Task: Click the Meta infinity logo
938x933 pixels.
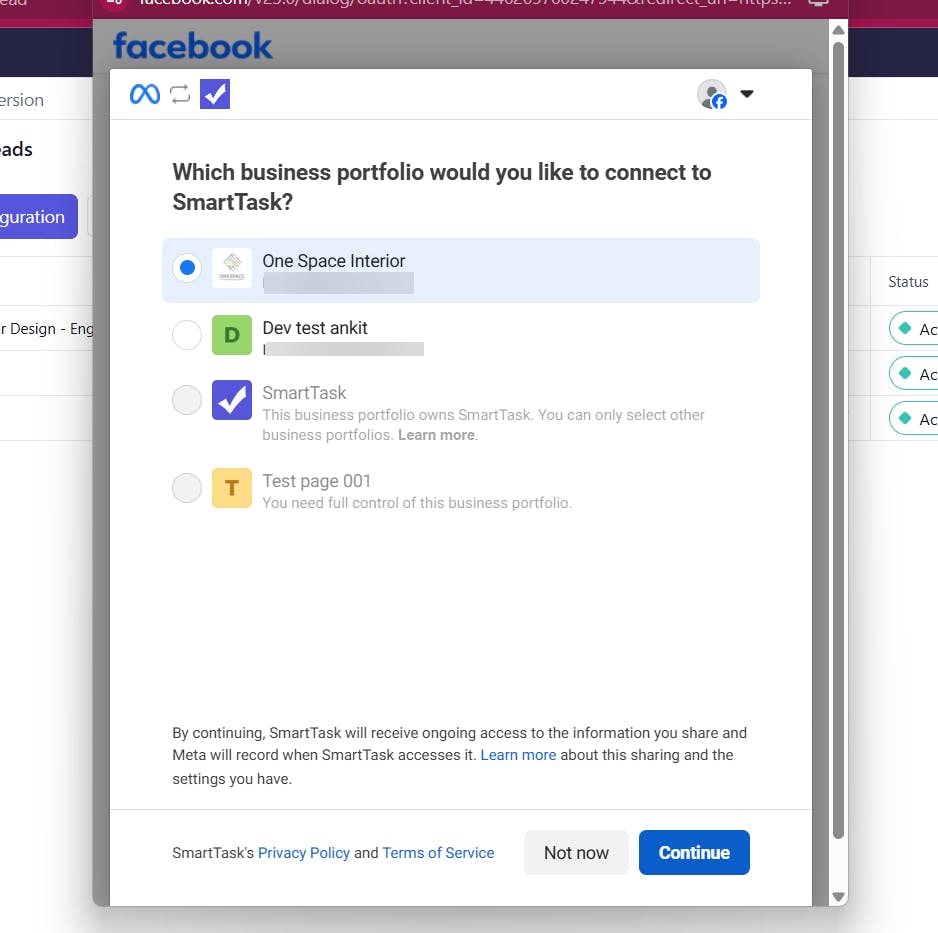Action: point(143,94)
